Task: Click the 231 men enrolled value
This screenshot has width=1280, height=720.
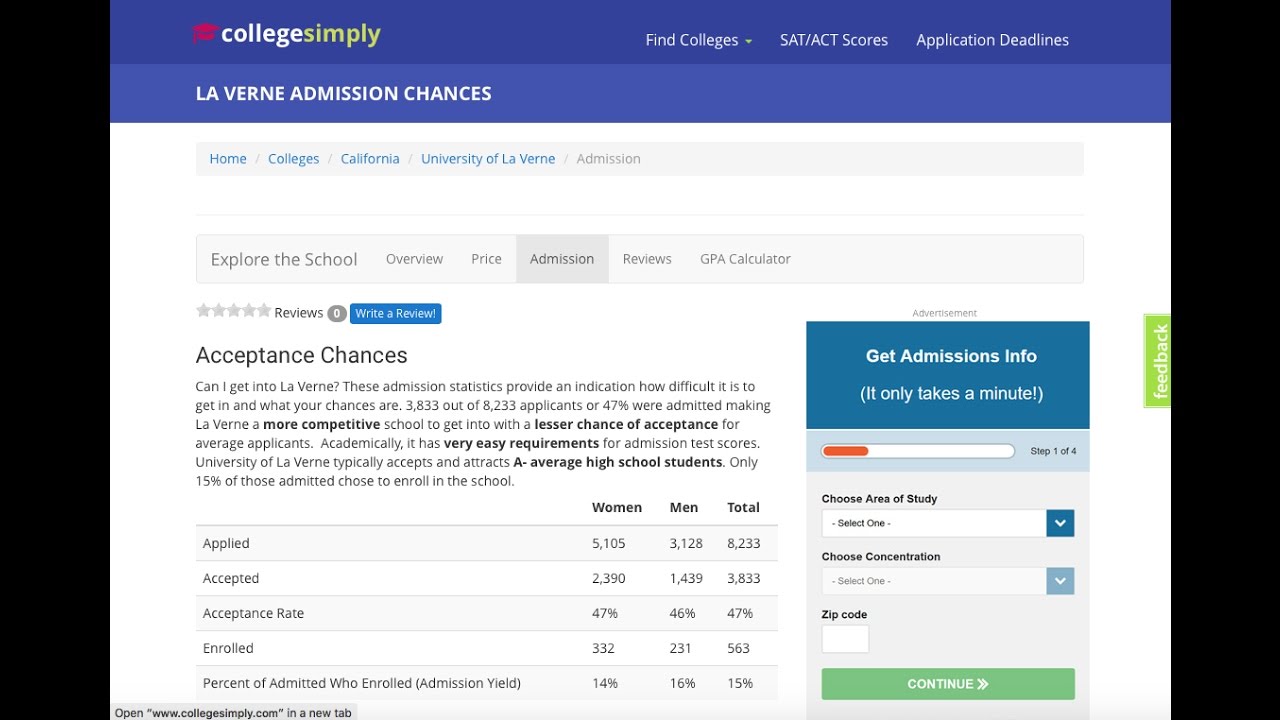Action: point(681,649)
